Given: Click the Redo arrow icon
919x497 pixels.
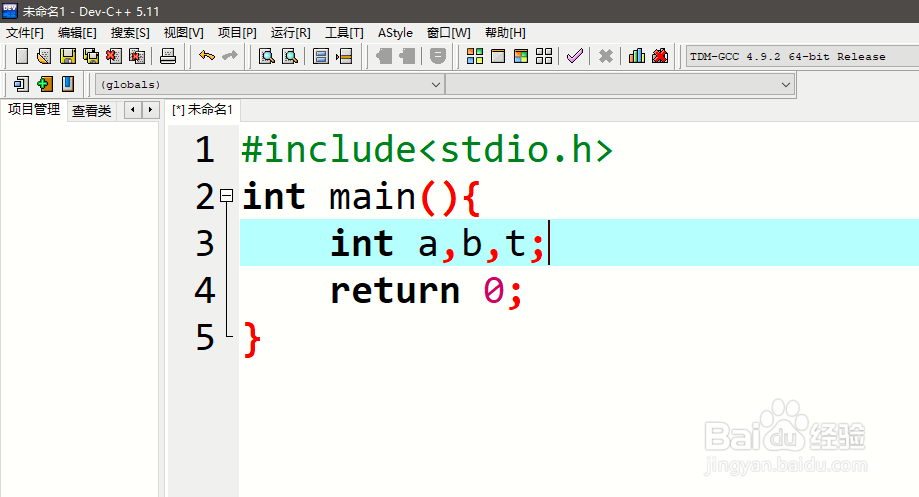Looking at the screenshot, I should [x=230, y=56].
